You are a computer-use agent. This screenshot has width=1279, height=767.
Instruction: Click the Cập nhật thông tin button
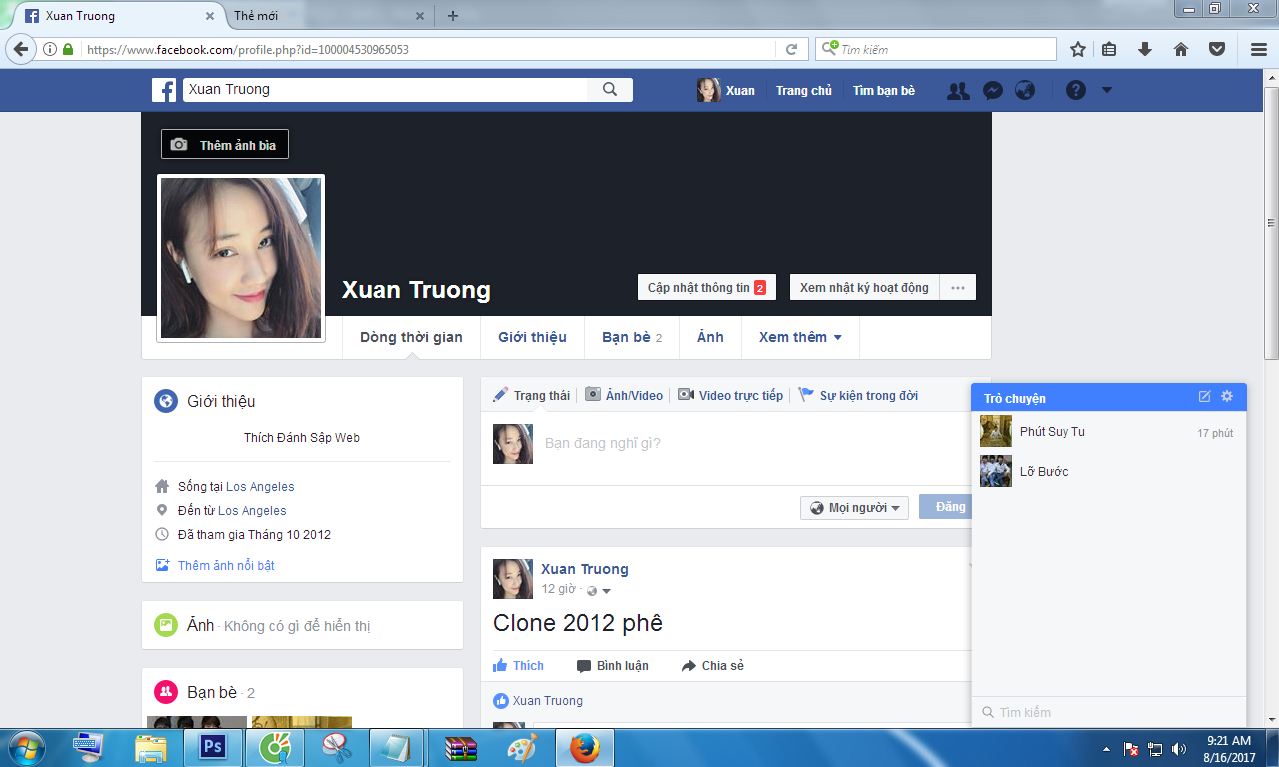707,287
